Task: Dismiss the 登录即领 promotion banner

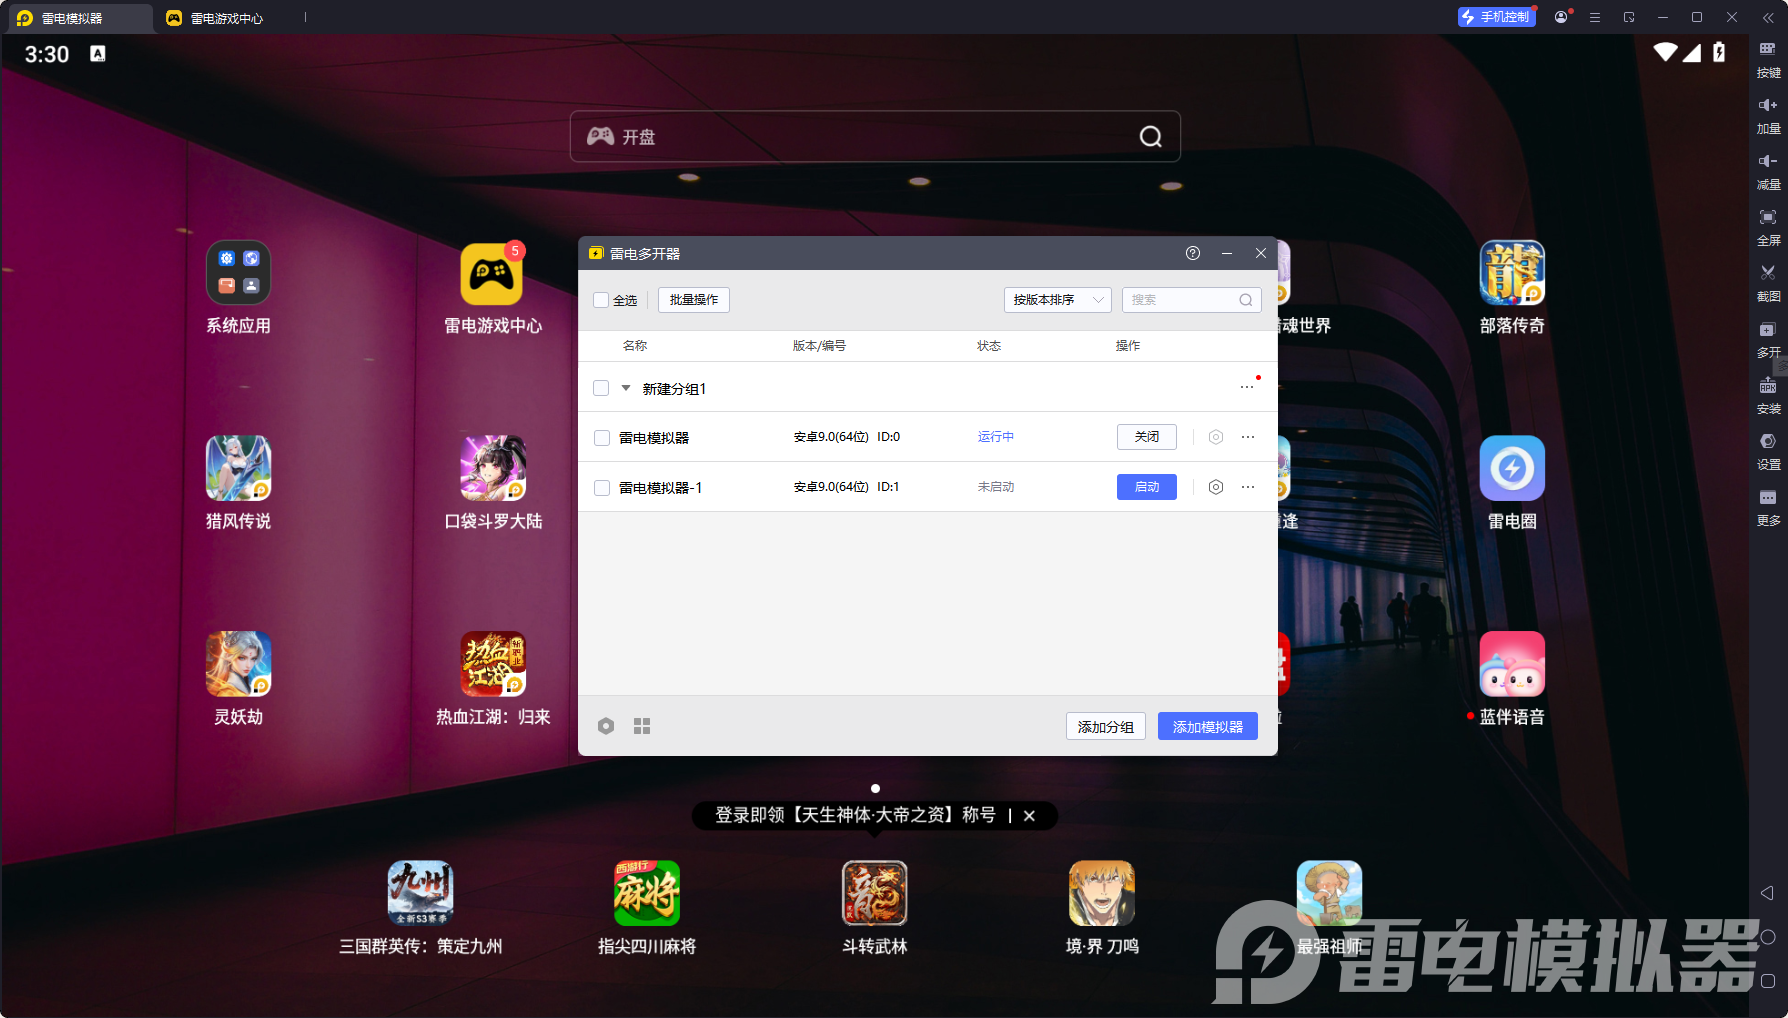Action: point(1029,816)
